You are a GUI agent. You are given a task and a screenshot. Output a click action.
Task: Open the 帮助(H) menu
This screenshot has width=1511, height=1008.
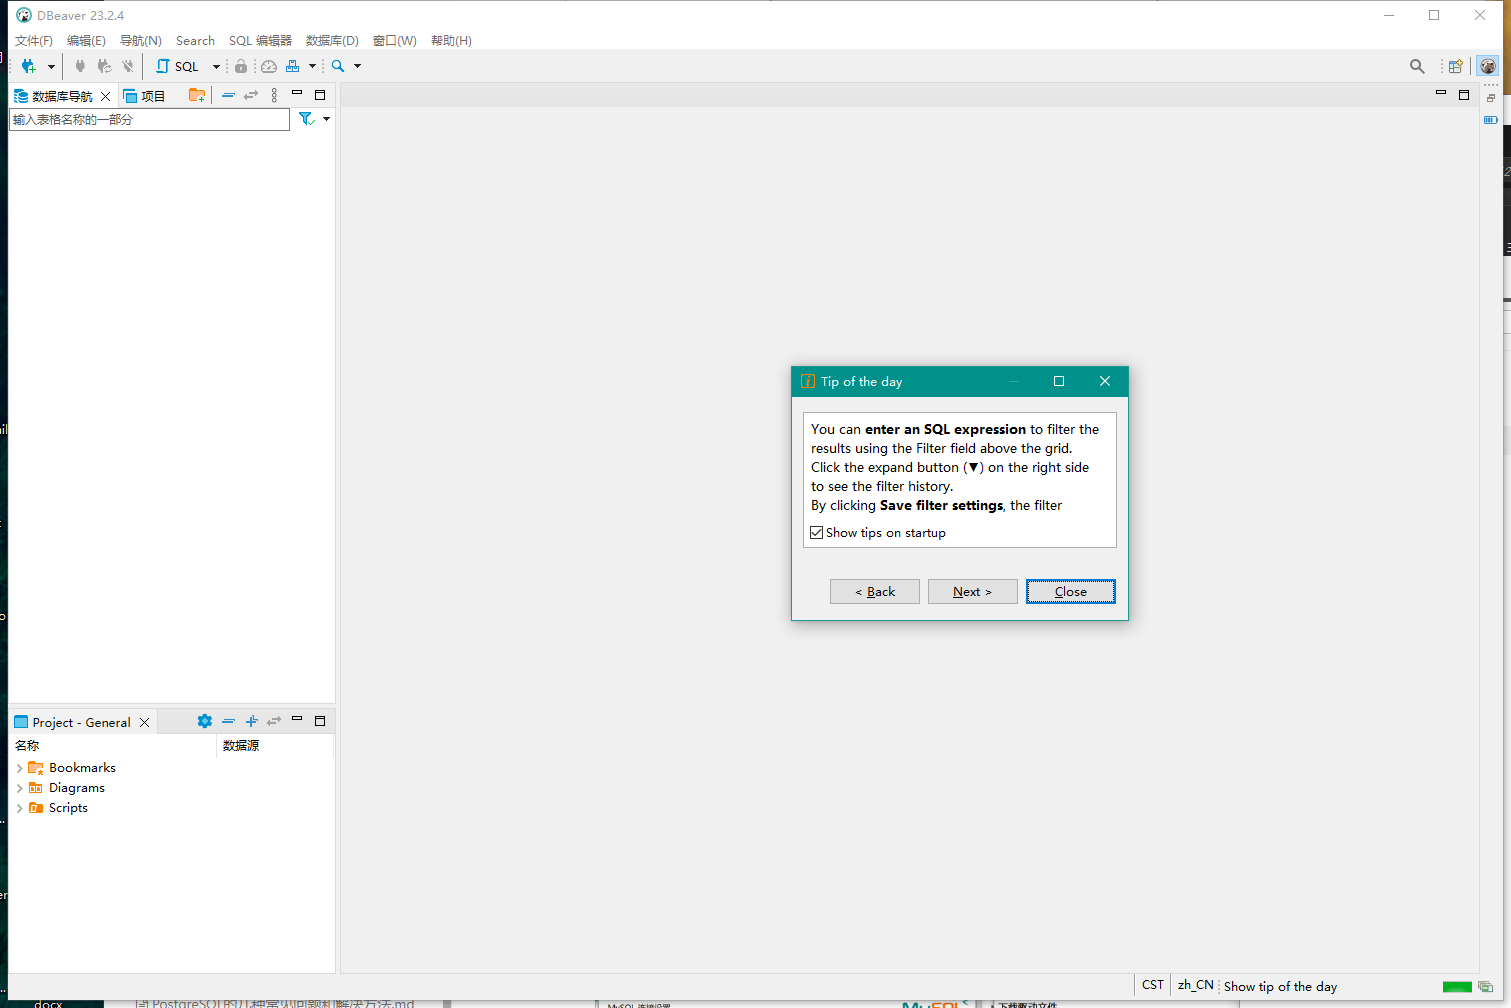451,41
